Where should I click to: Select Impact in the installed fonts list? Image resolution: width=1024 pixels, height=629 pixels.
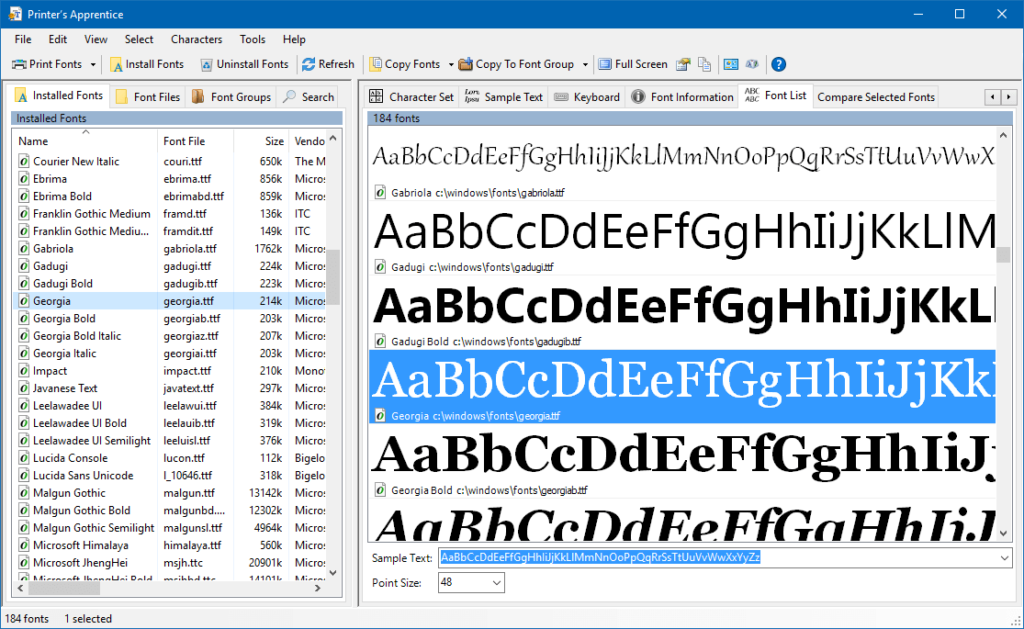click(x=50, y=370)
